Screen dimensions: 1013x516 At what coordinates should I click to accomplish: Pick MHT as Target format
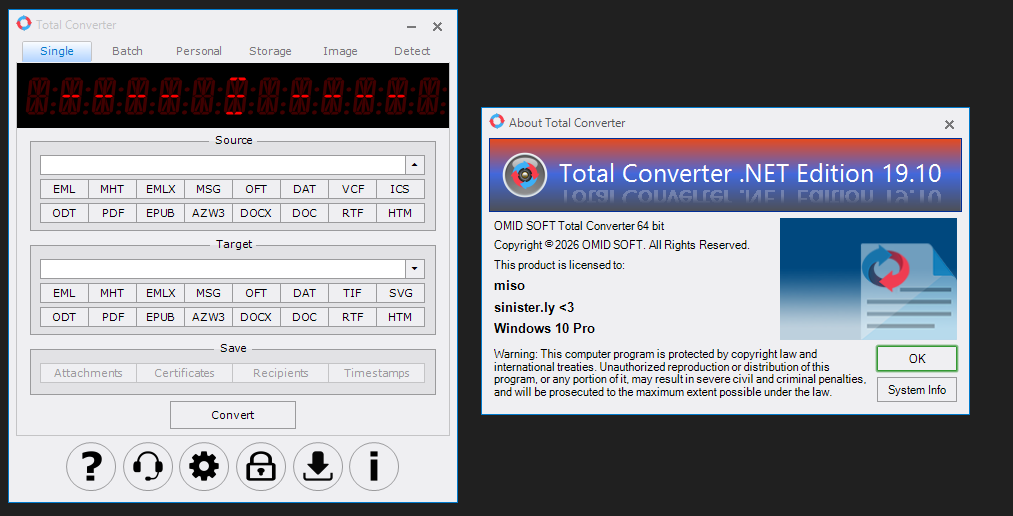pyautogui.click(x=112, y=293)
